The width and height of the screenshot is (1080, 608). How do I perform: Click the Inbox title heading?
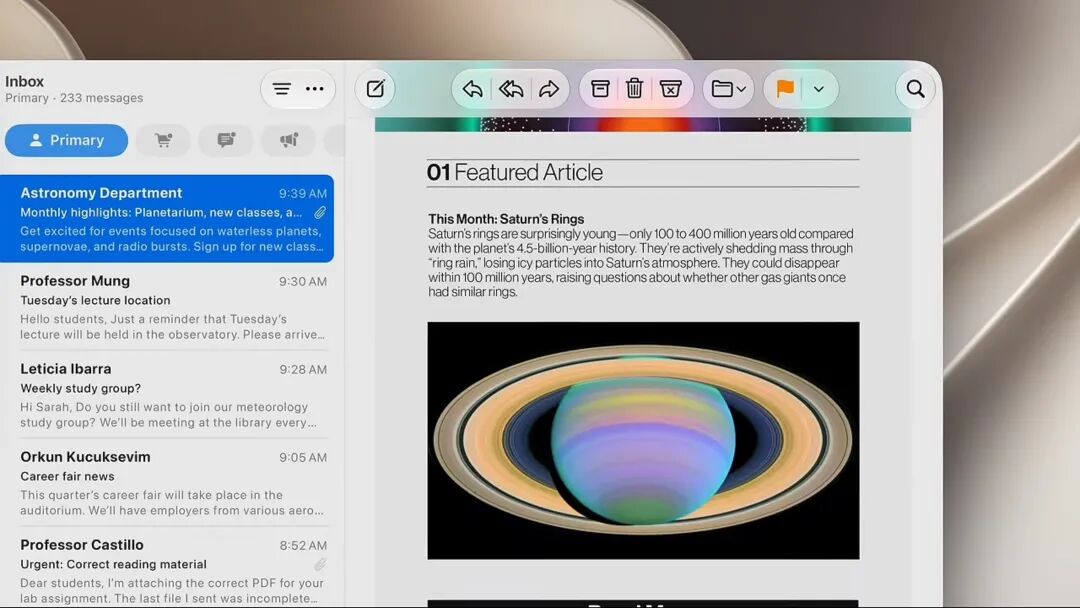[x=24, y=81]
